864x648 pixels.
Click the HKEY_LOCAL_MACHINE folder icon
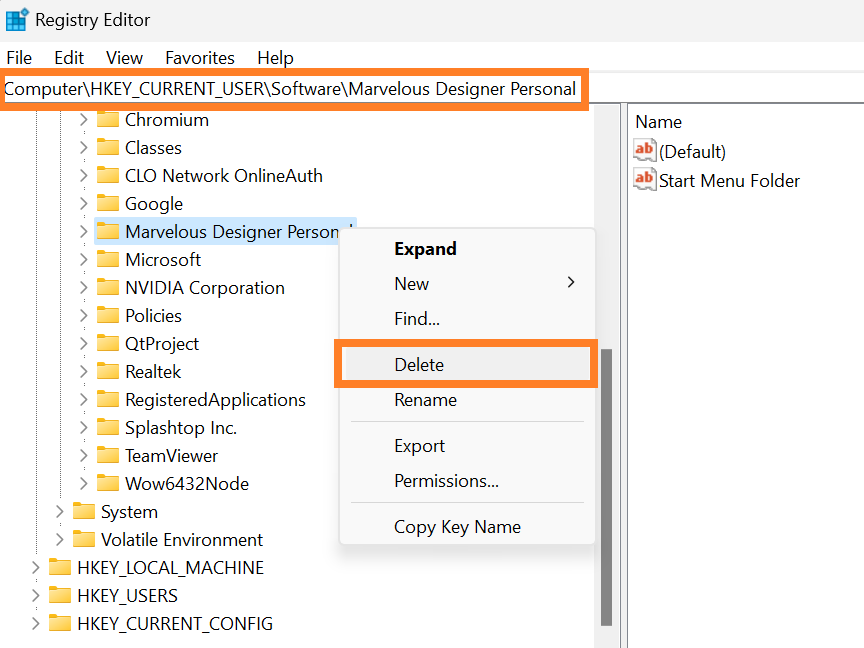pyautogui.click(x=60, y=568)
